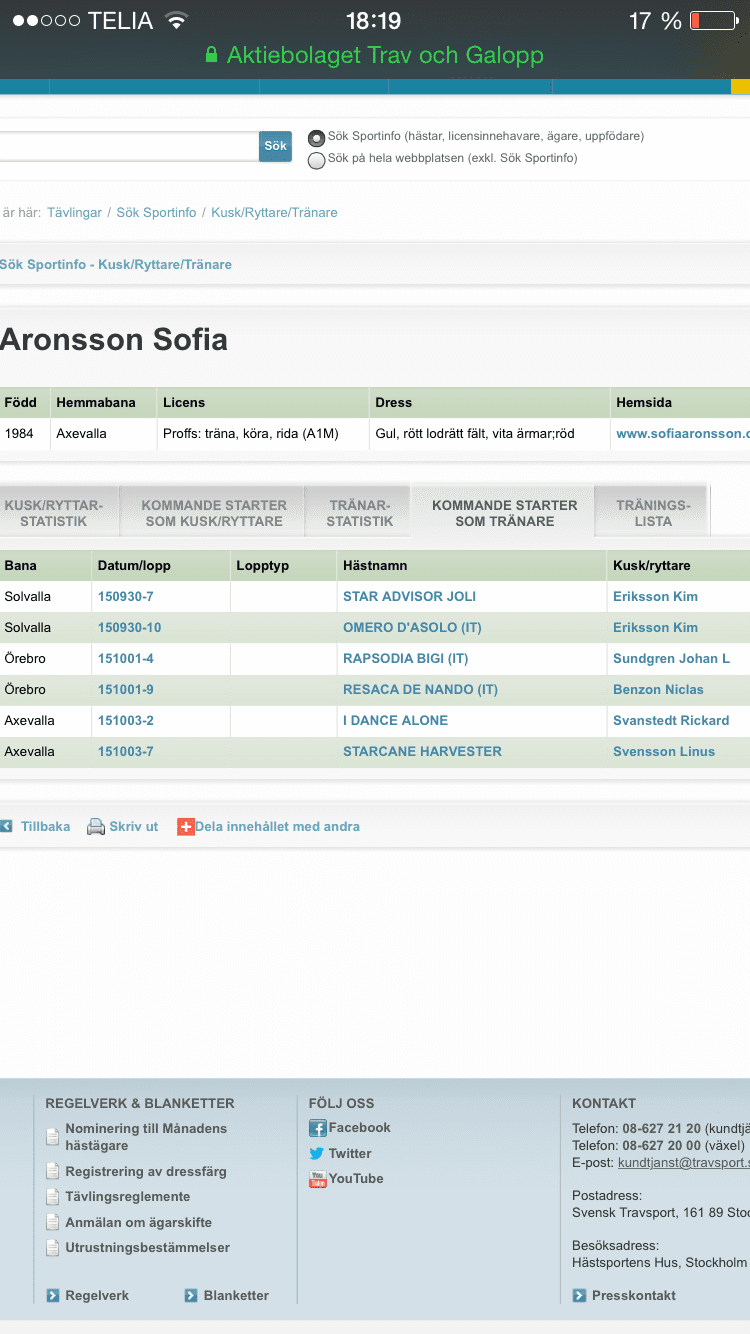Open driver Svensson Linus
The width and height of the screenshot is (750, 1334).
(x=664, y=752)
